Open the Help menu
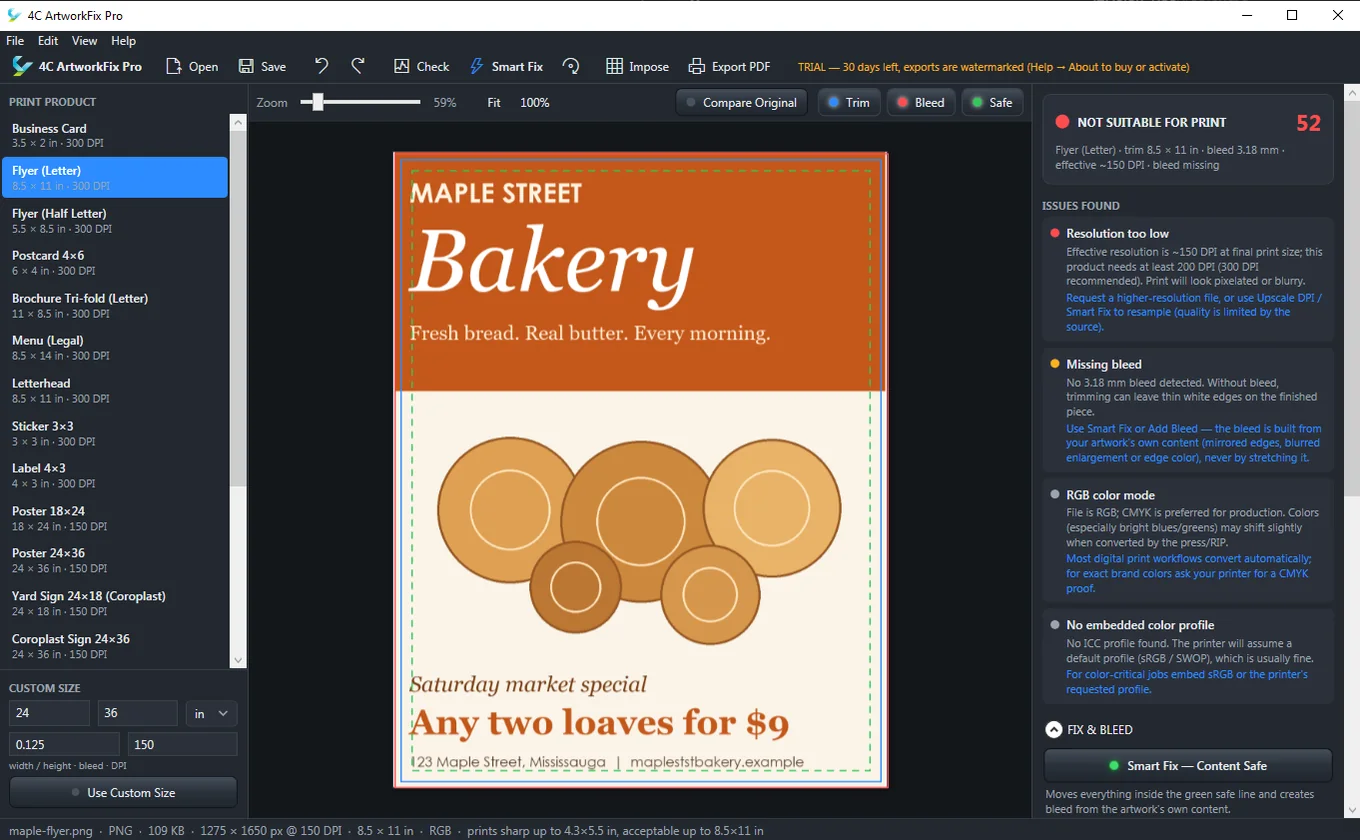Screen dimensions: 1360x840 coord(124,41)
